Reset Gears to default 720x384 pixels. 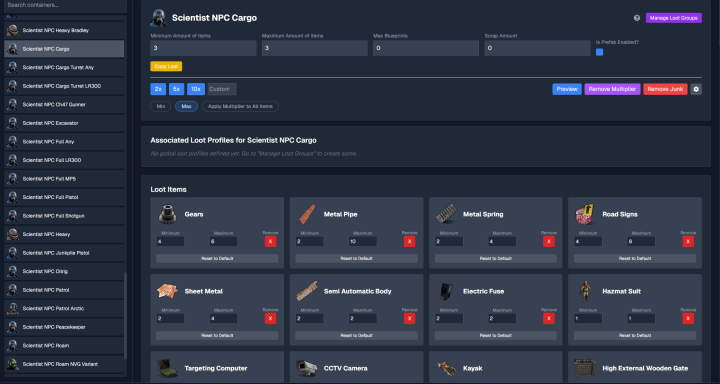(x=217, y=259)
